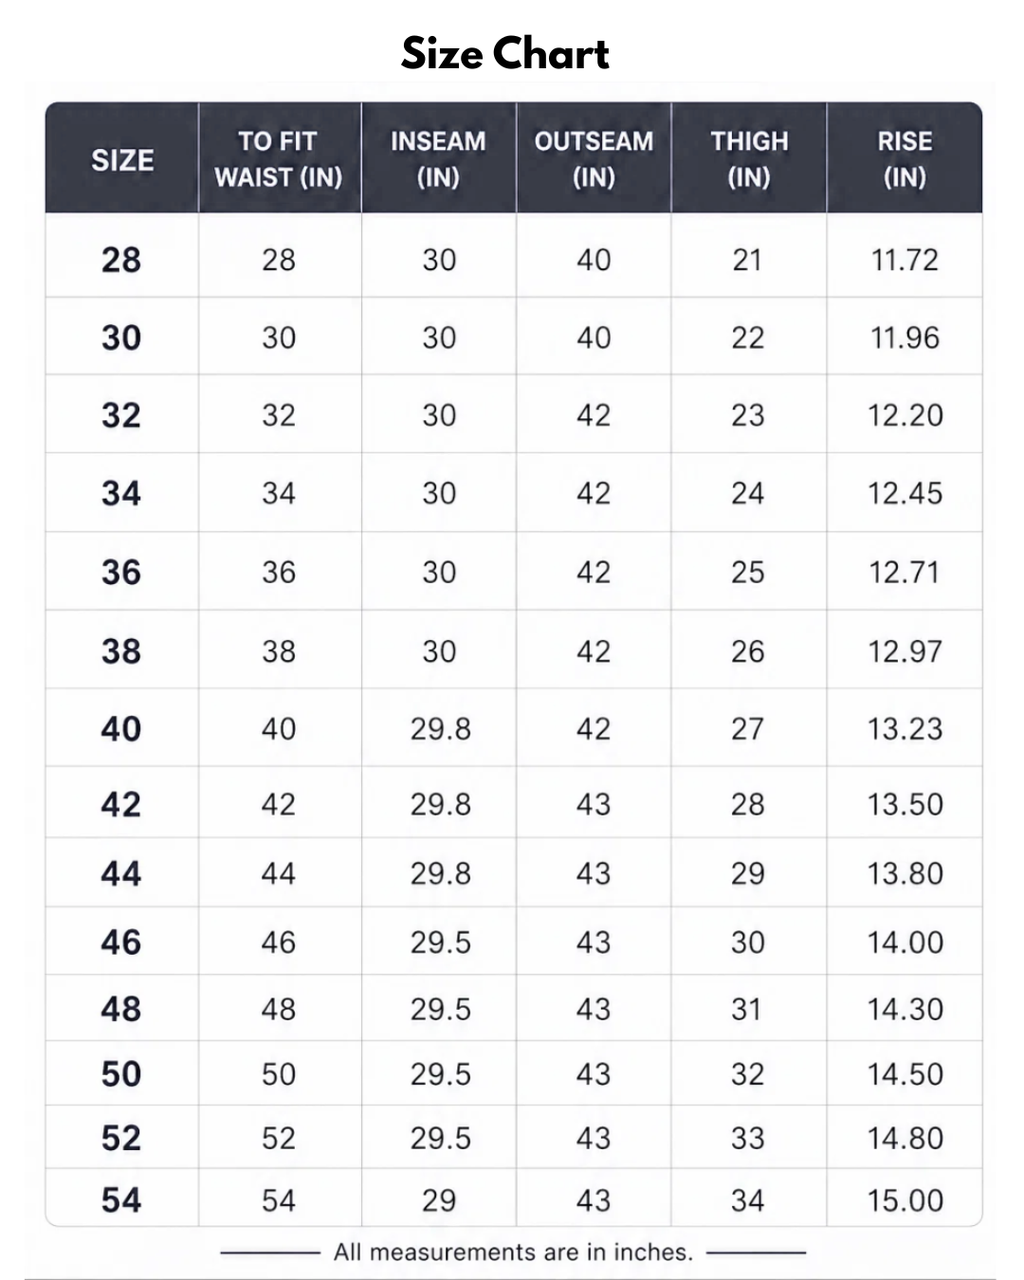Click the Size Chart title

click(505, 53)
